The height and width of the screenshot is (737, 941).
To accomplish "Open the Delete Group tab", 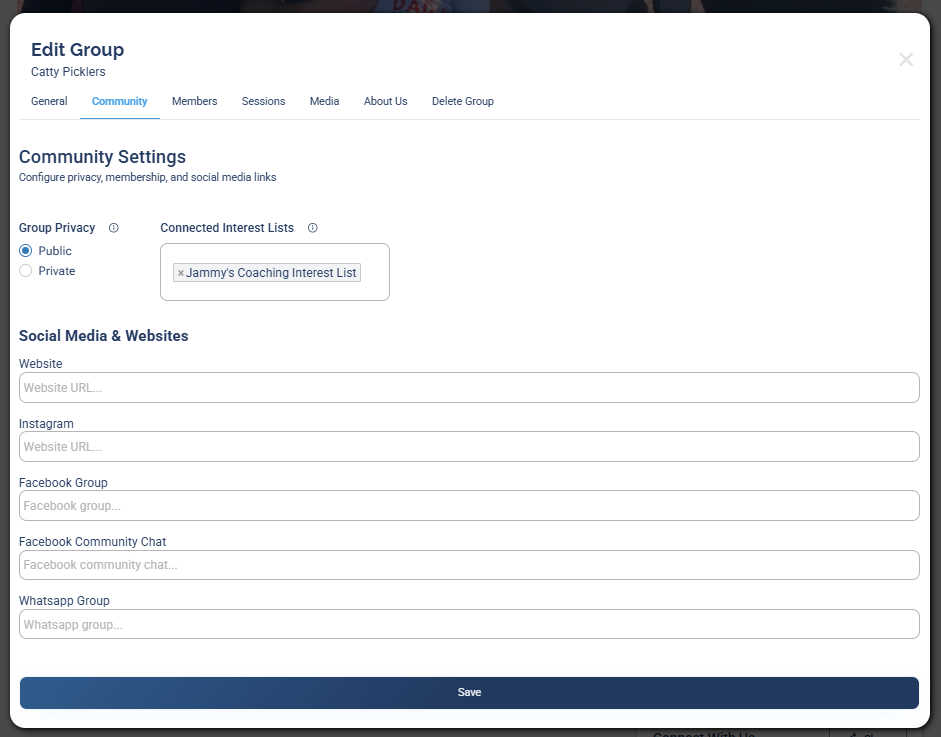I will [x=463, y=101].
